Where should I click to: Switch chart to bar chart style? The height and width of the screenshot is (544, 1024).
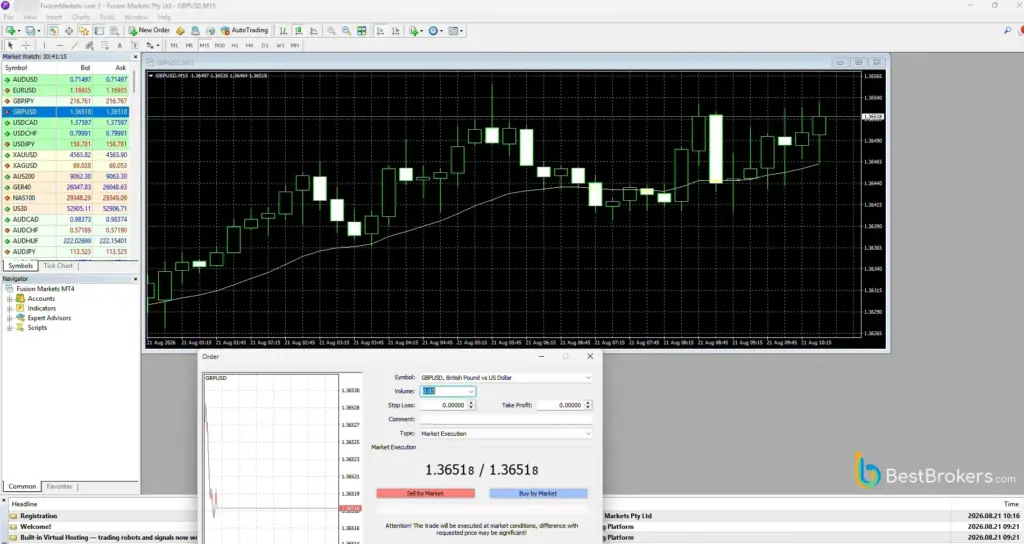(x=283, y=31)
